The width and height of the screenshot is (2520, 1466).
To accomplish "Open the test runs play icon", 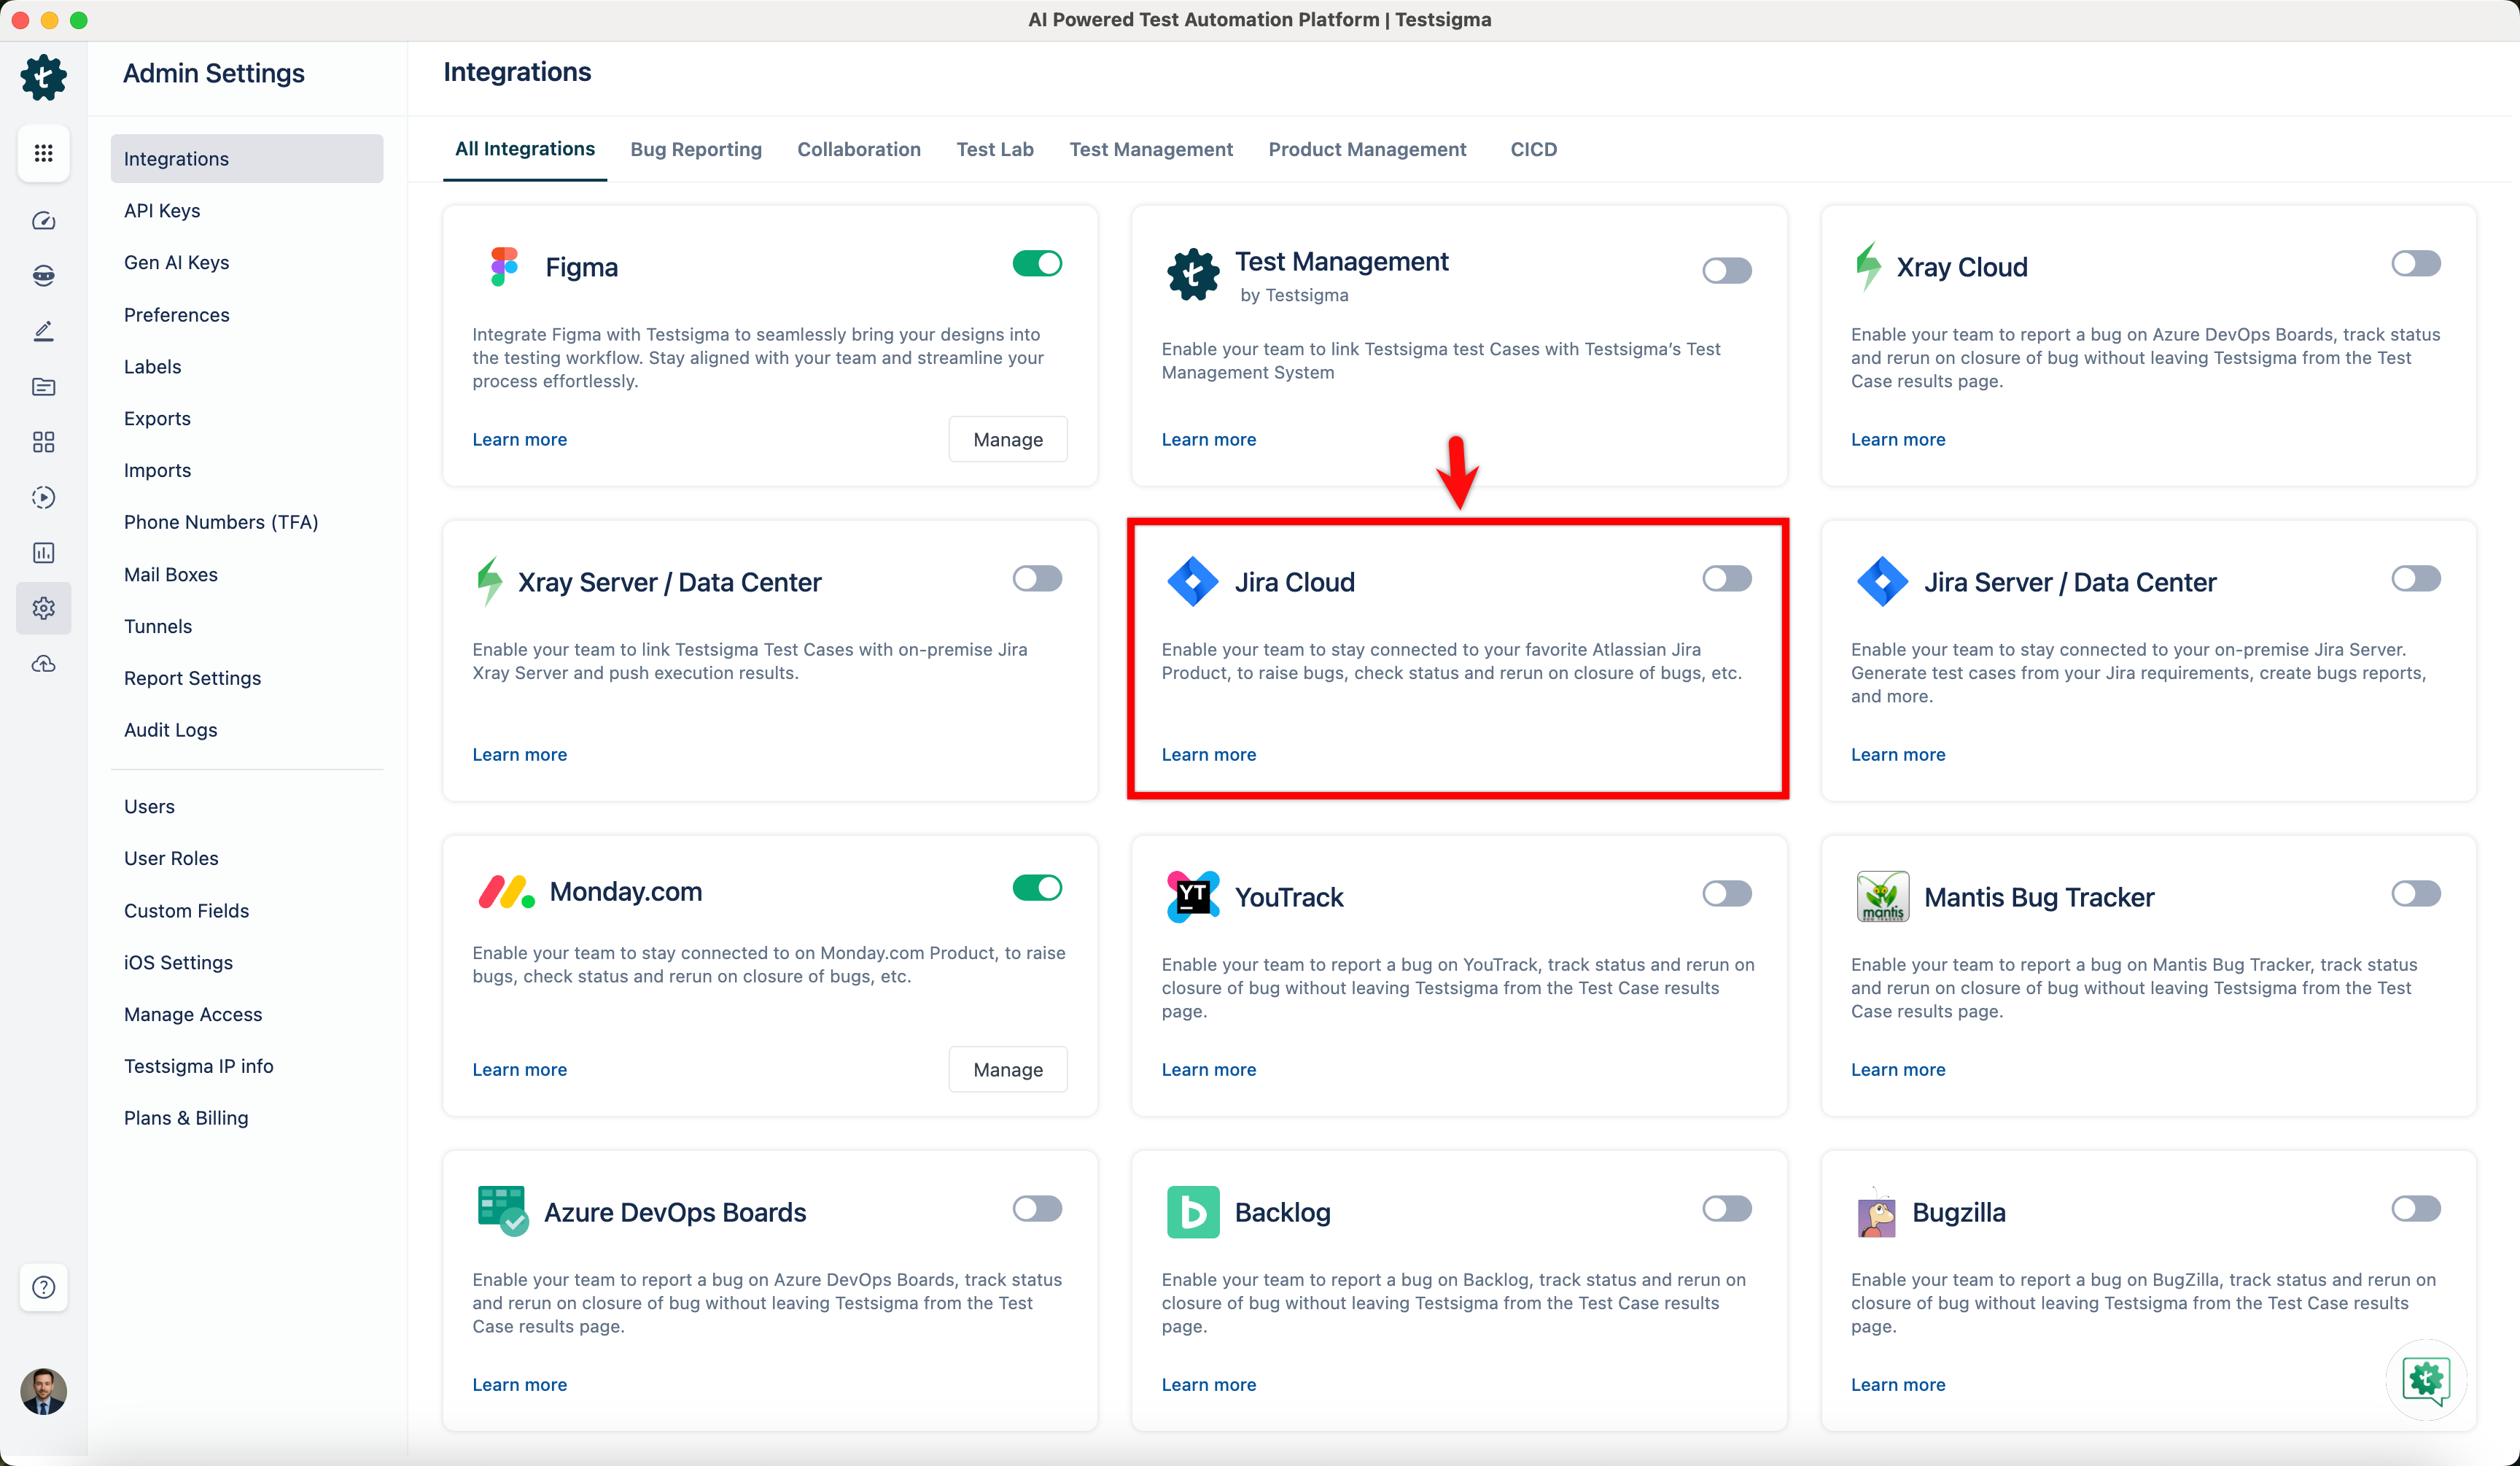I will (43, 497).
